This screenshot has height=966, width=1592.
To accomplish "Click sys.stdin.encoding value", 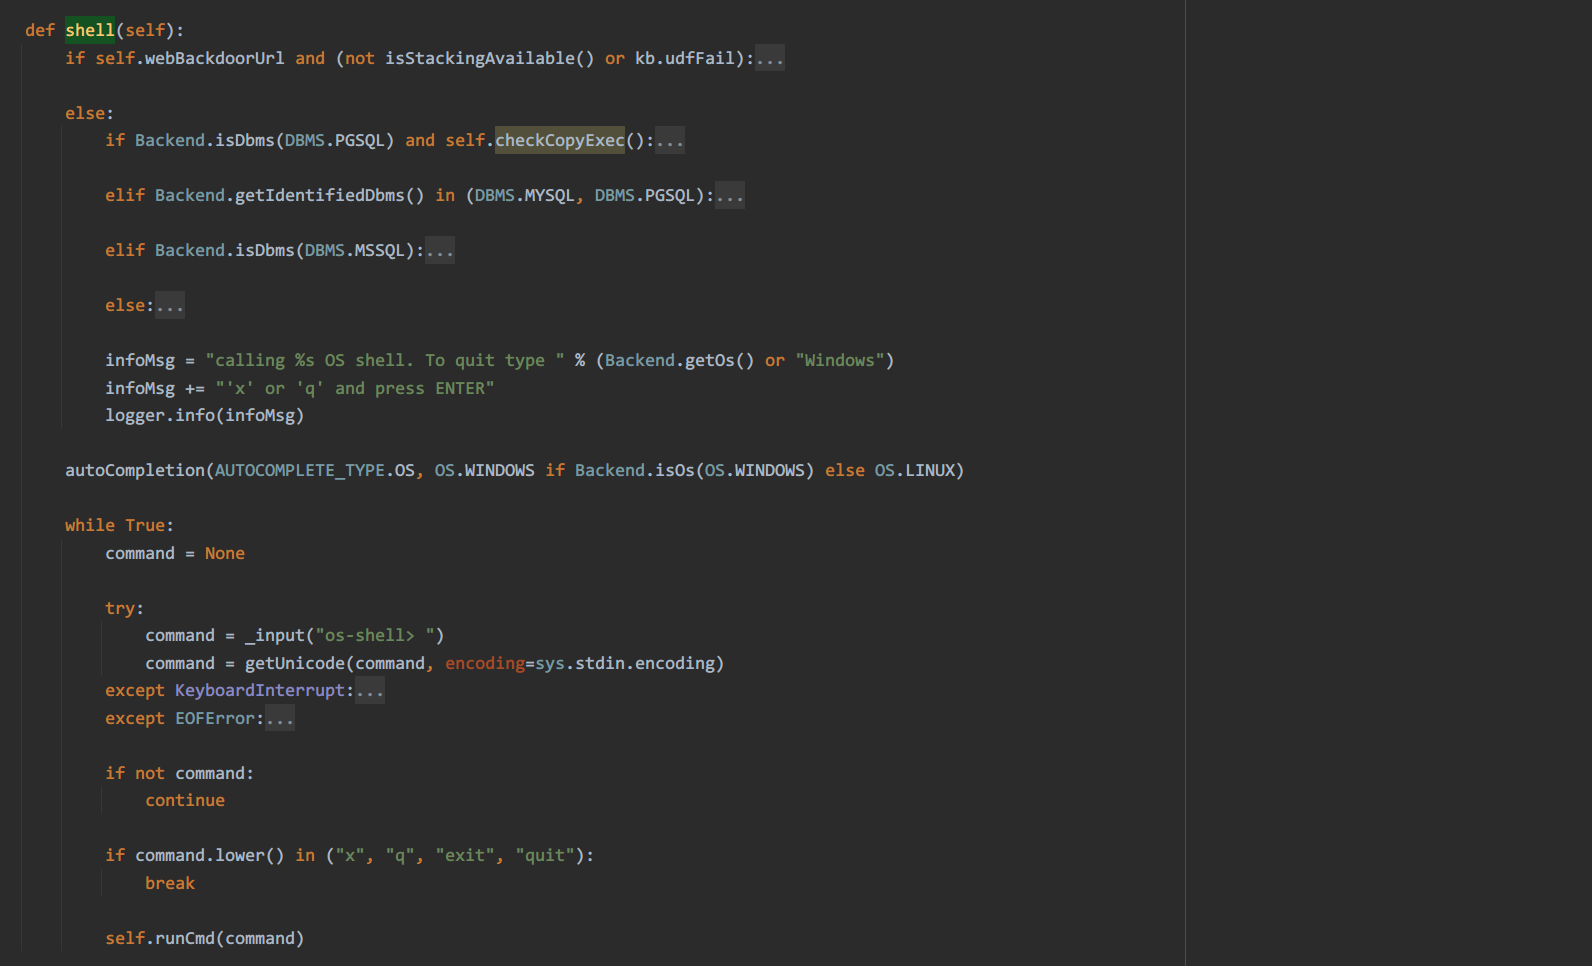I will click(x=625, y=663).
